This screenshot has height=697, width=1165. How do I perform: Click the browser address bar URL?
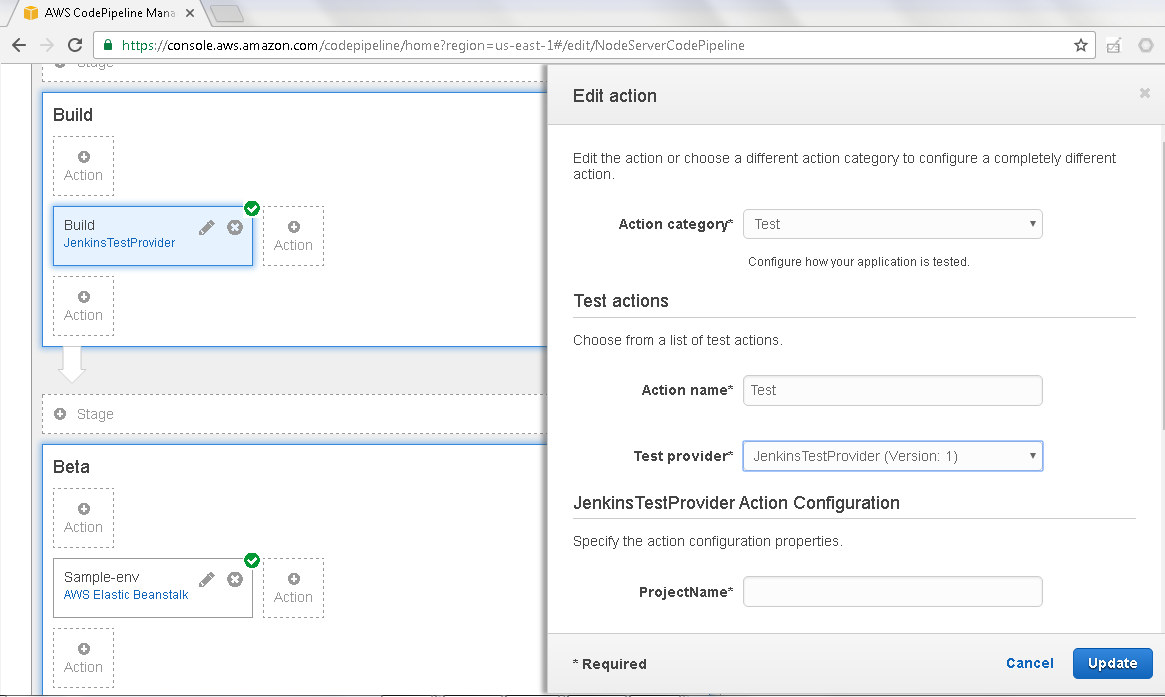[x=433, y=45]
